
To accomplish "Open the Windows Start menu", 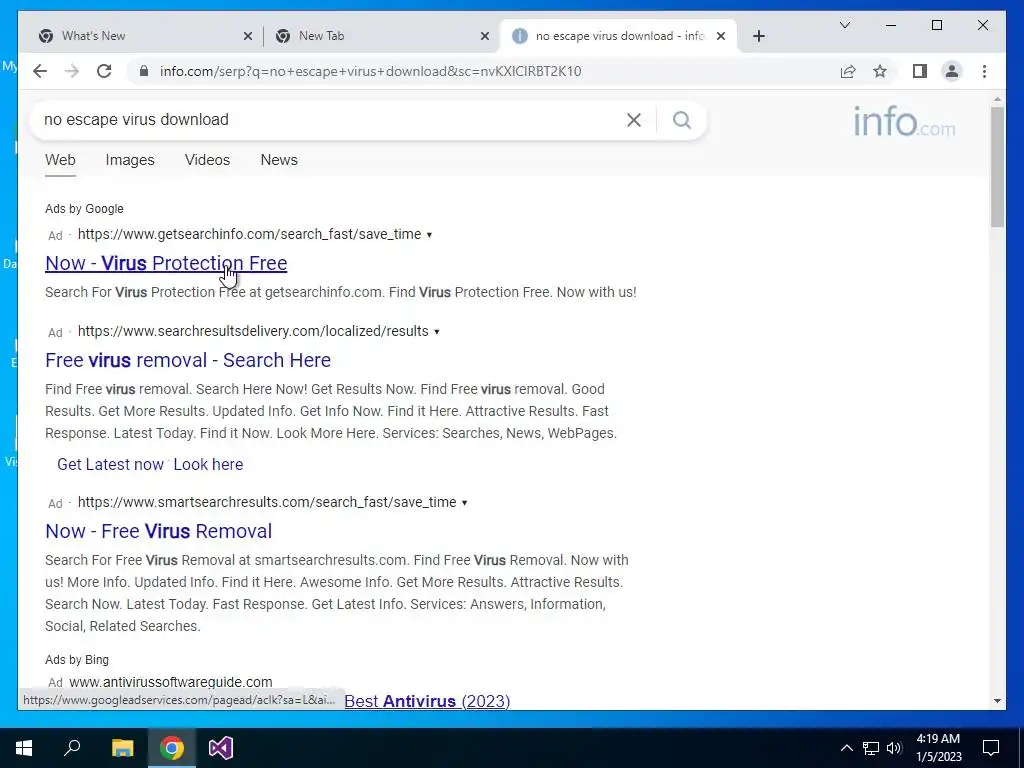I will [24, 748].
